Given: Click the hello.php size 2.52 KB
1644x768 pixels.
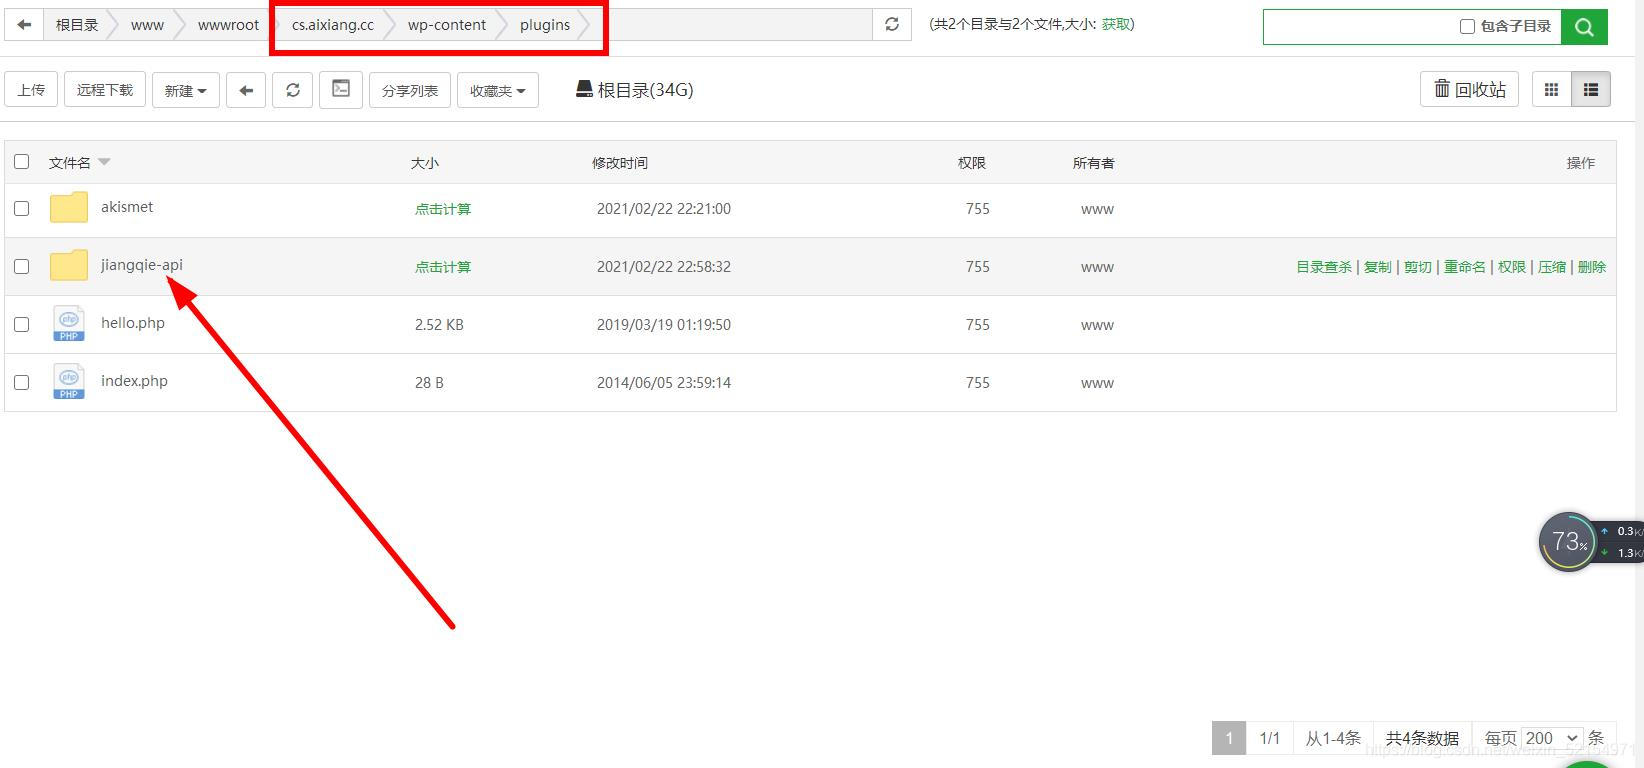Looking at the screenshot, I should coord(439,325).
